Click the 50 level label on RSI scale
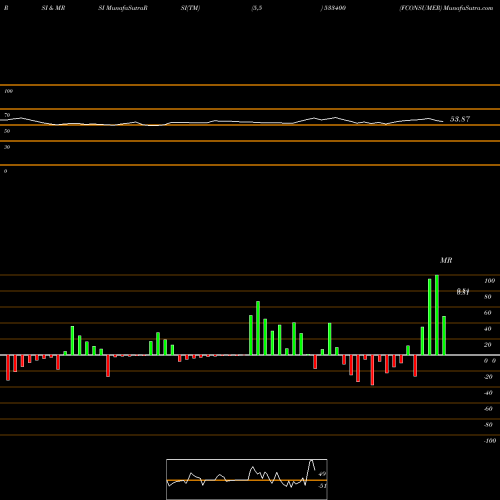500x500 pixels. coord(7,131)
